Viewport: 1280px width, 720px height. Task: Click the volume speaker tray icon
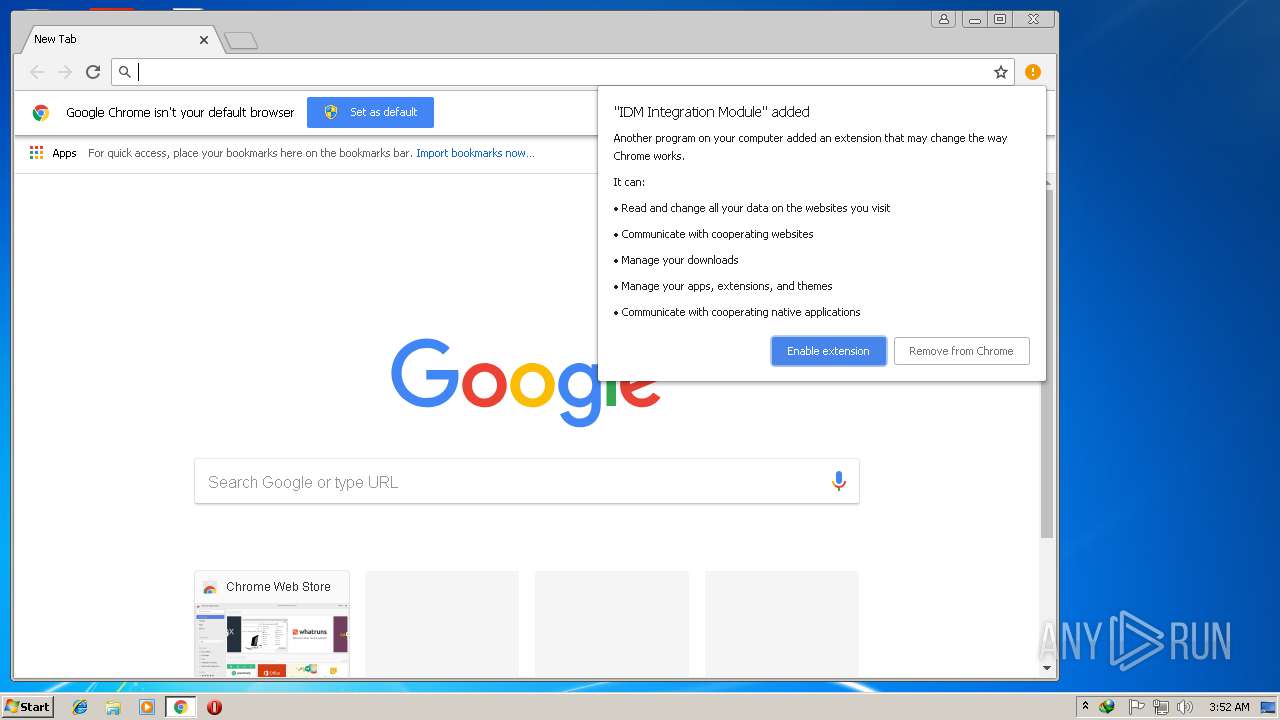(1185, 707)
